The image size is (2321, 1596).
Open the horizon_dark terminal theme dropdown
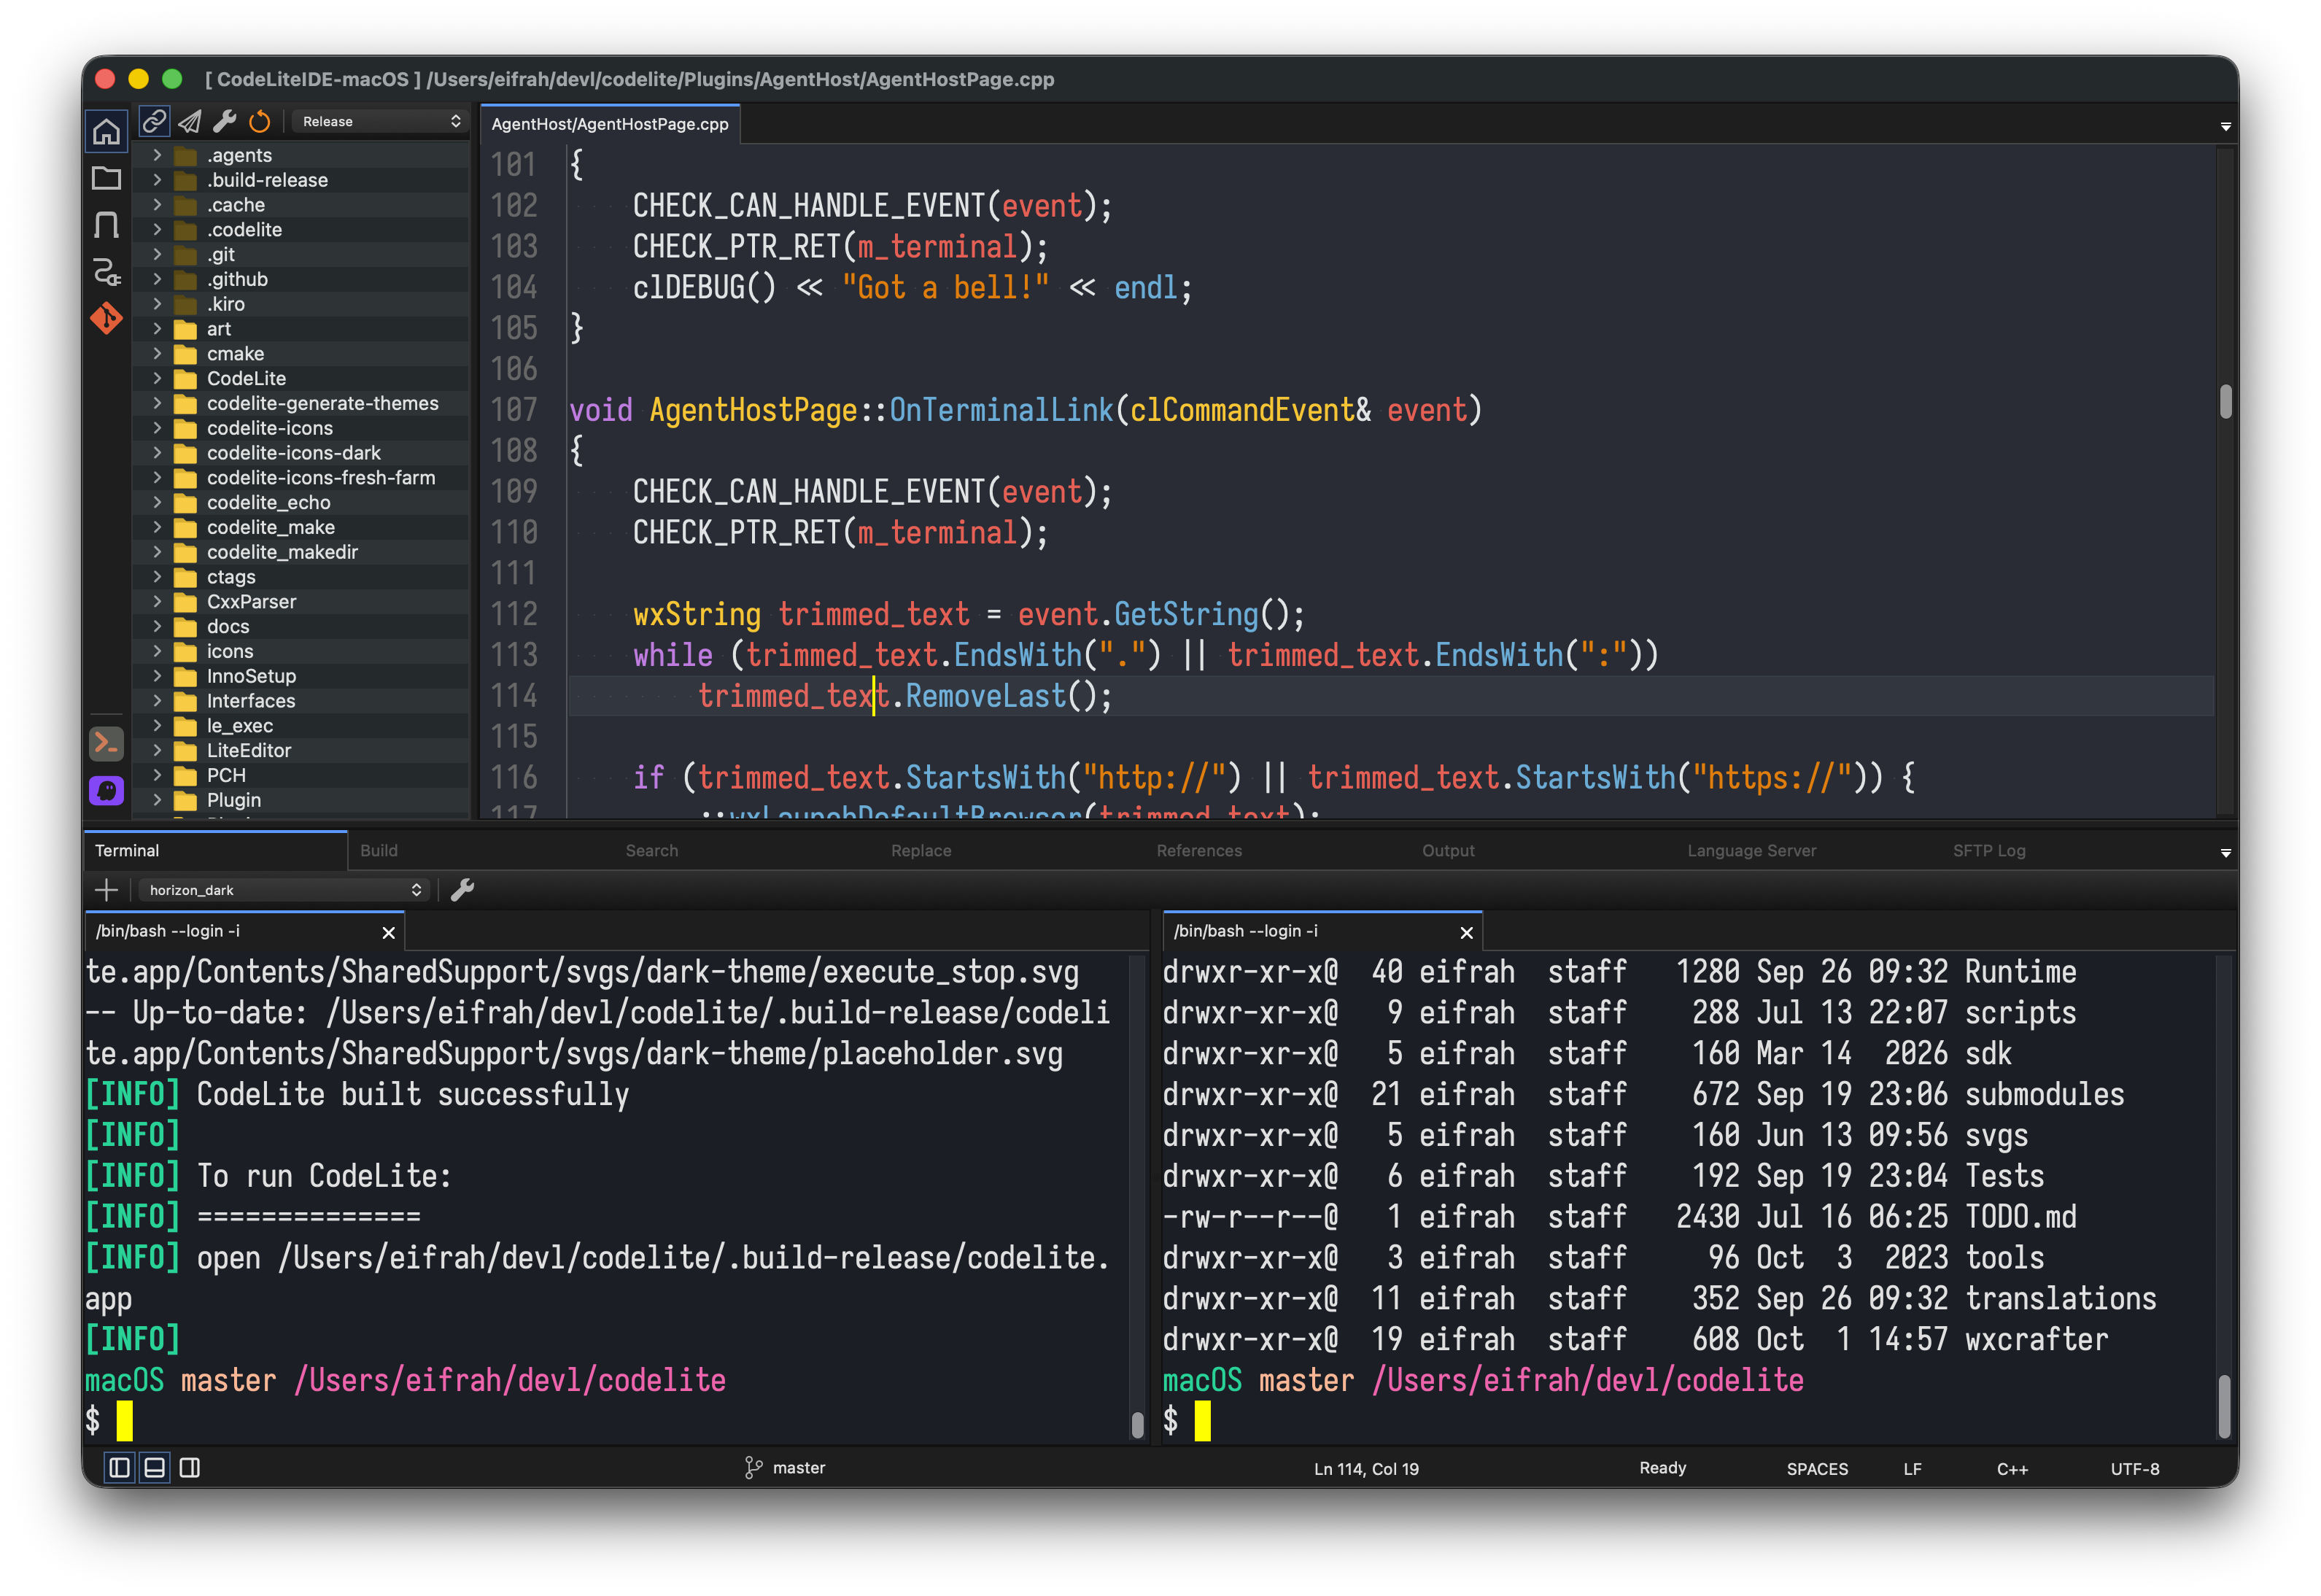[x=284, y=889]
